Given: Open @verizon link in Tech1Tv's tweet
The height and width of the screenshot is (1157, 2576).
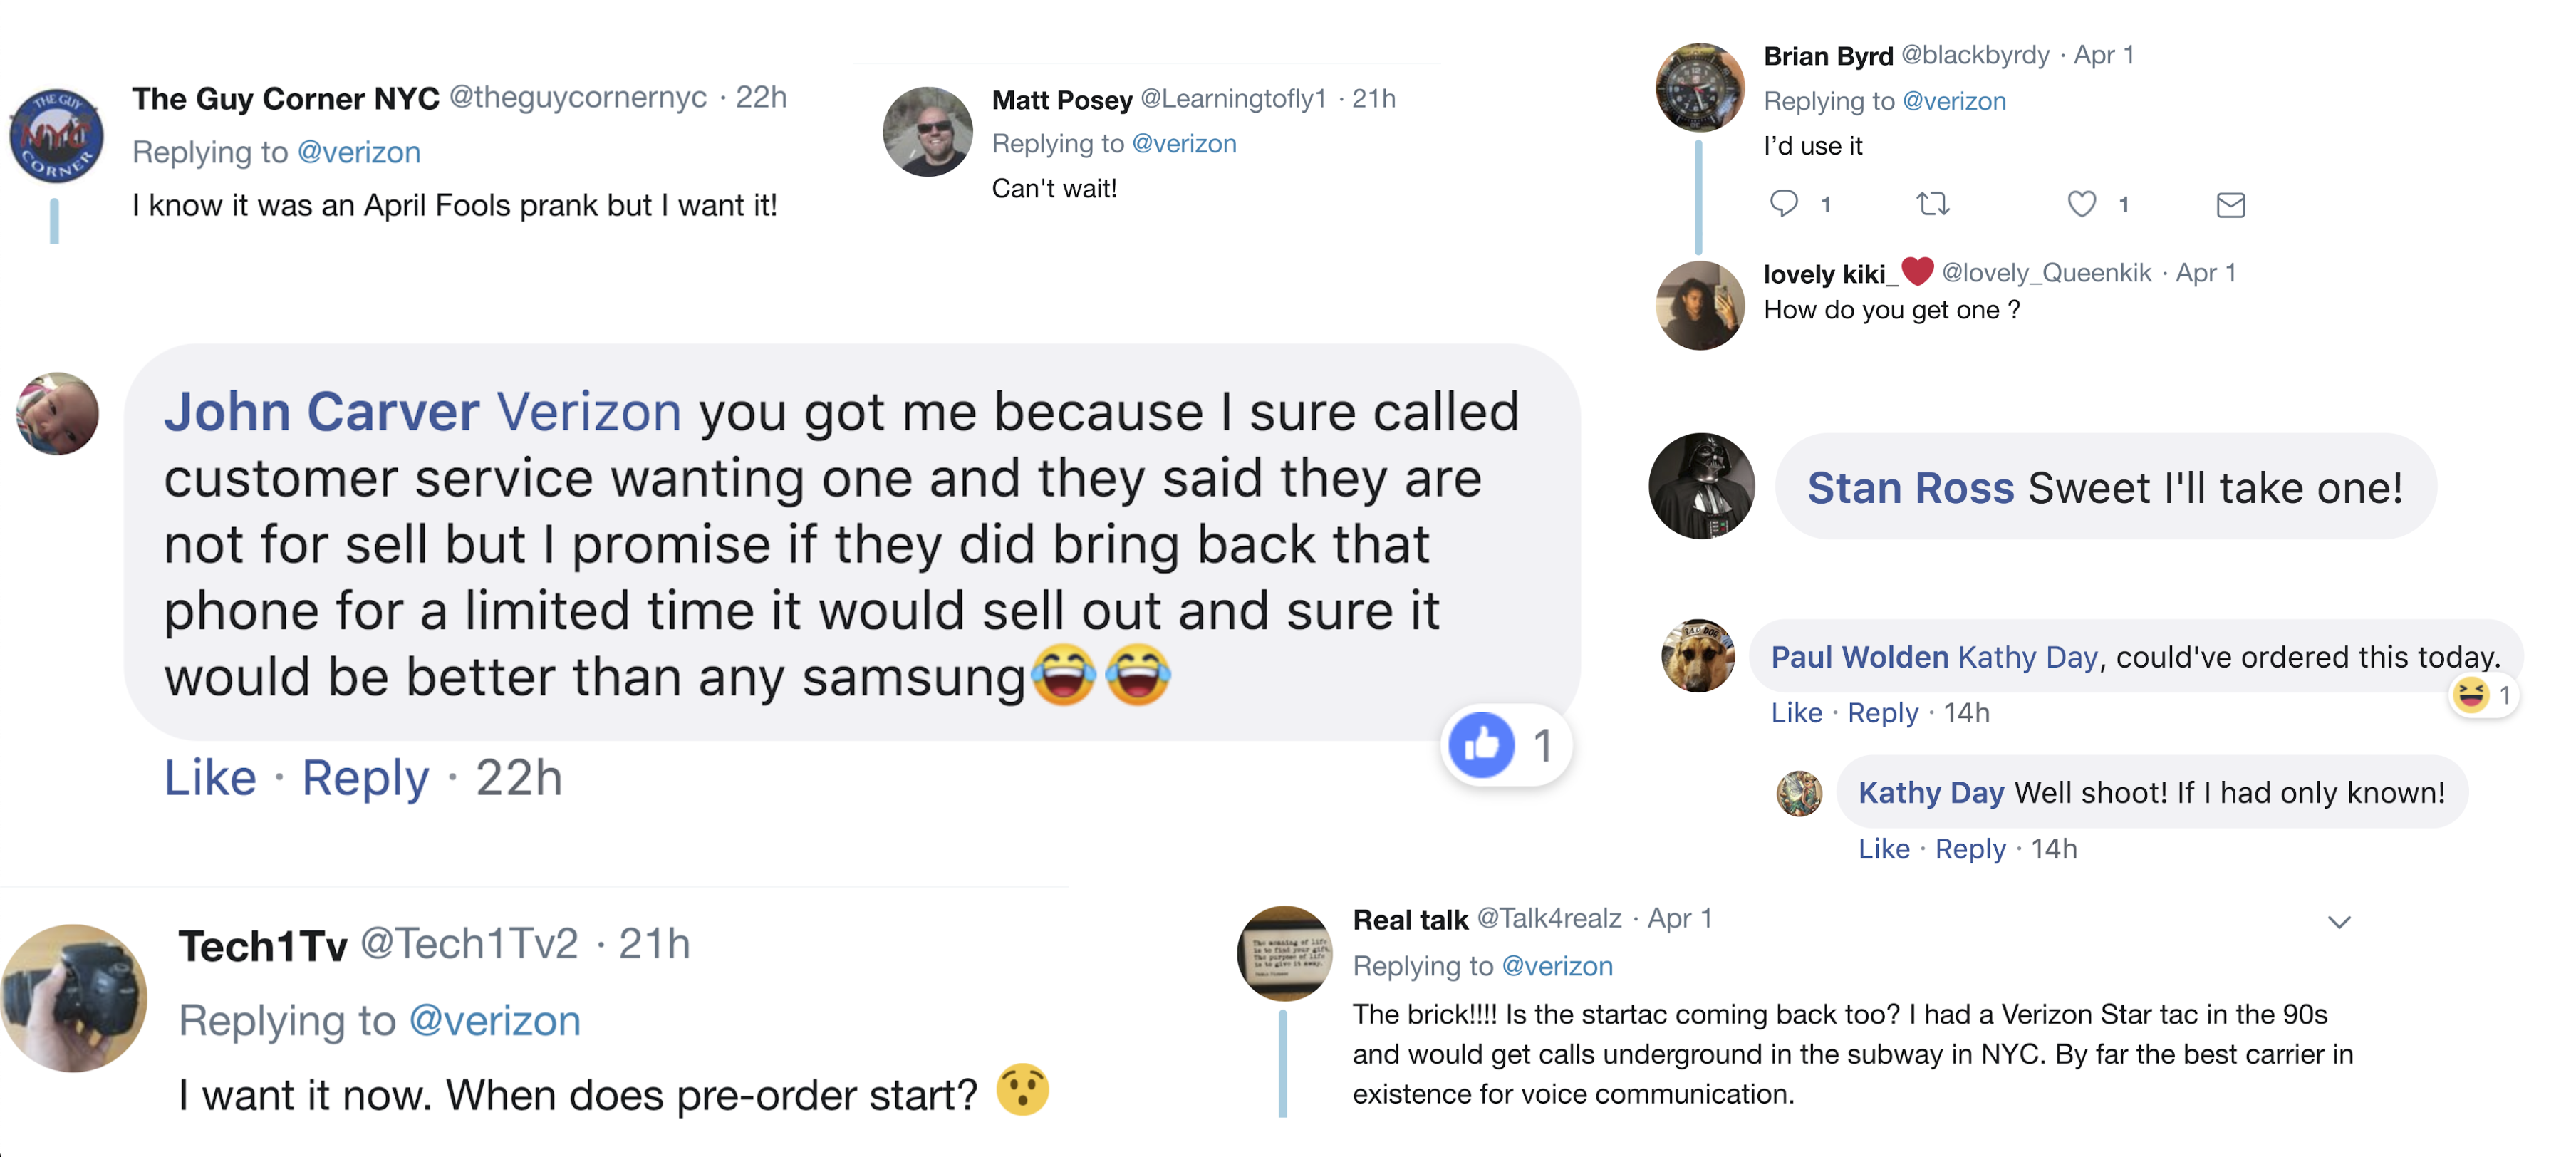Looking at the screenshot, I should point(495,1021).
